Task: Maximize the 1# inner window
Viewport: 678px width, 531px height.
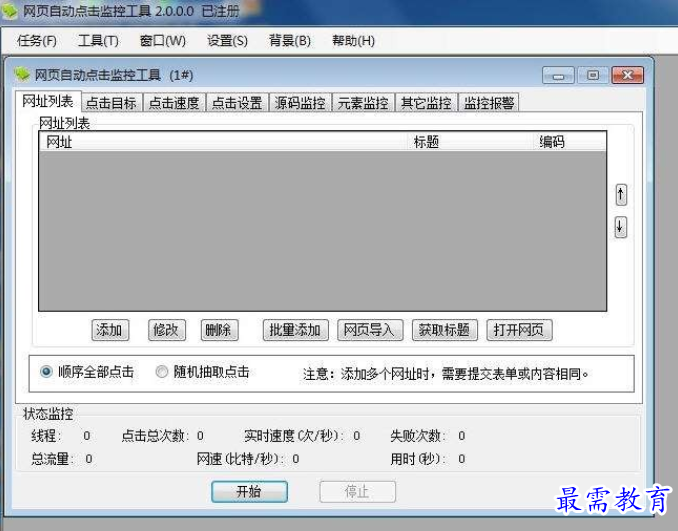Action: 593,75
